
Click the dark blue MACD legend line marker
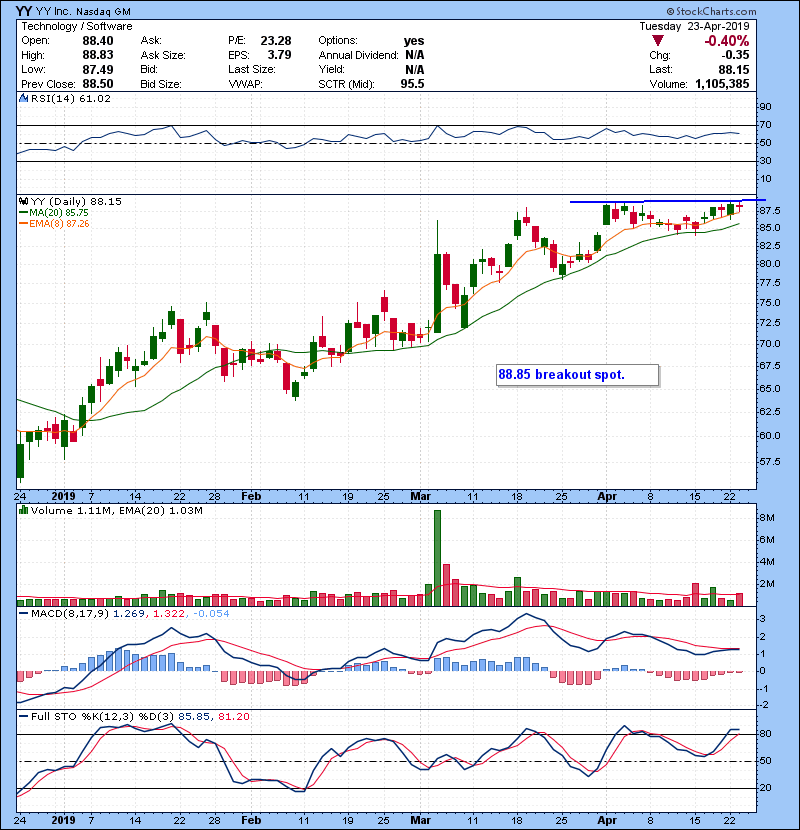click(x=23, y=614)
